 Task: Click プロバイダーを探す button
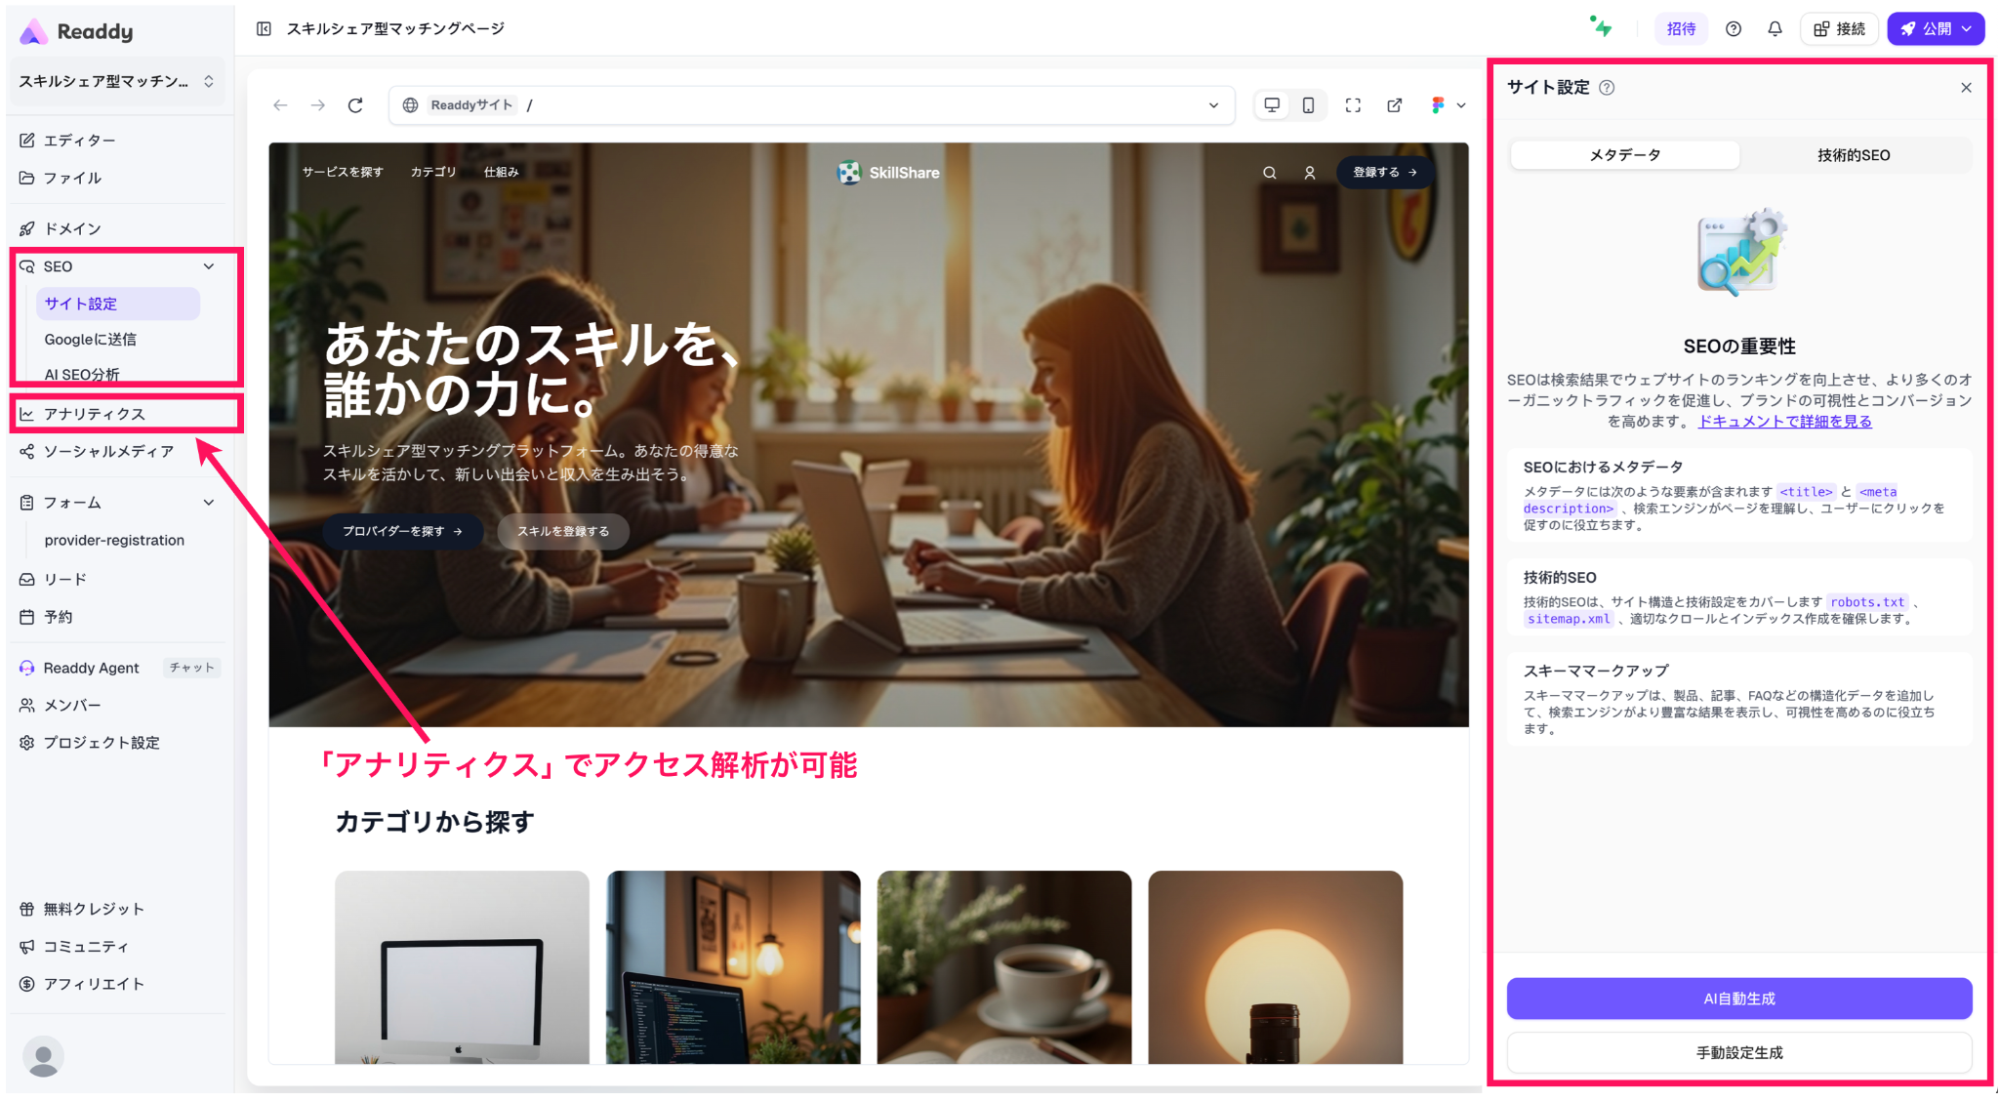click(402, 531)
